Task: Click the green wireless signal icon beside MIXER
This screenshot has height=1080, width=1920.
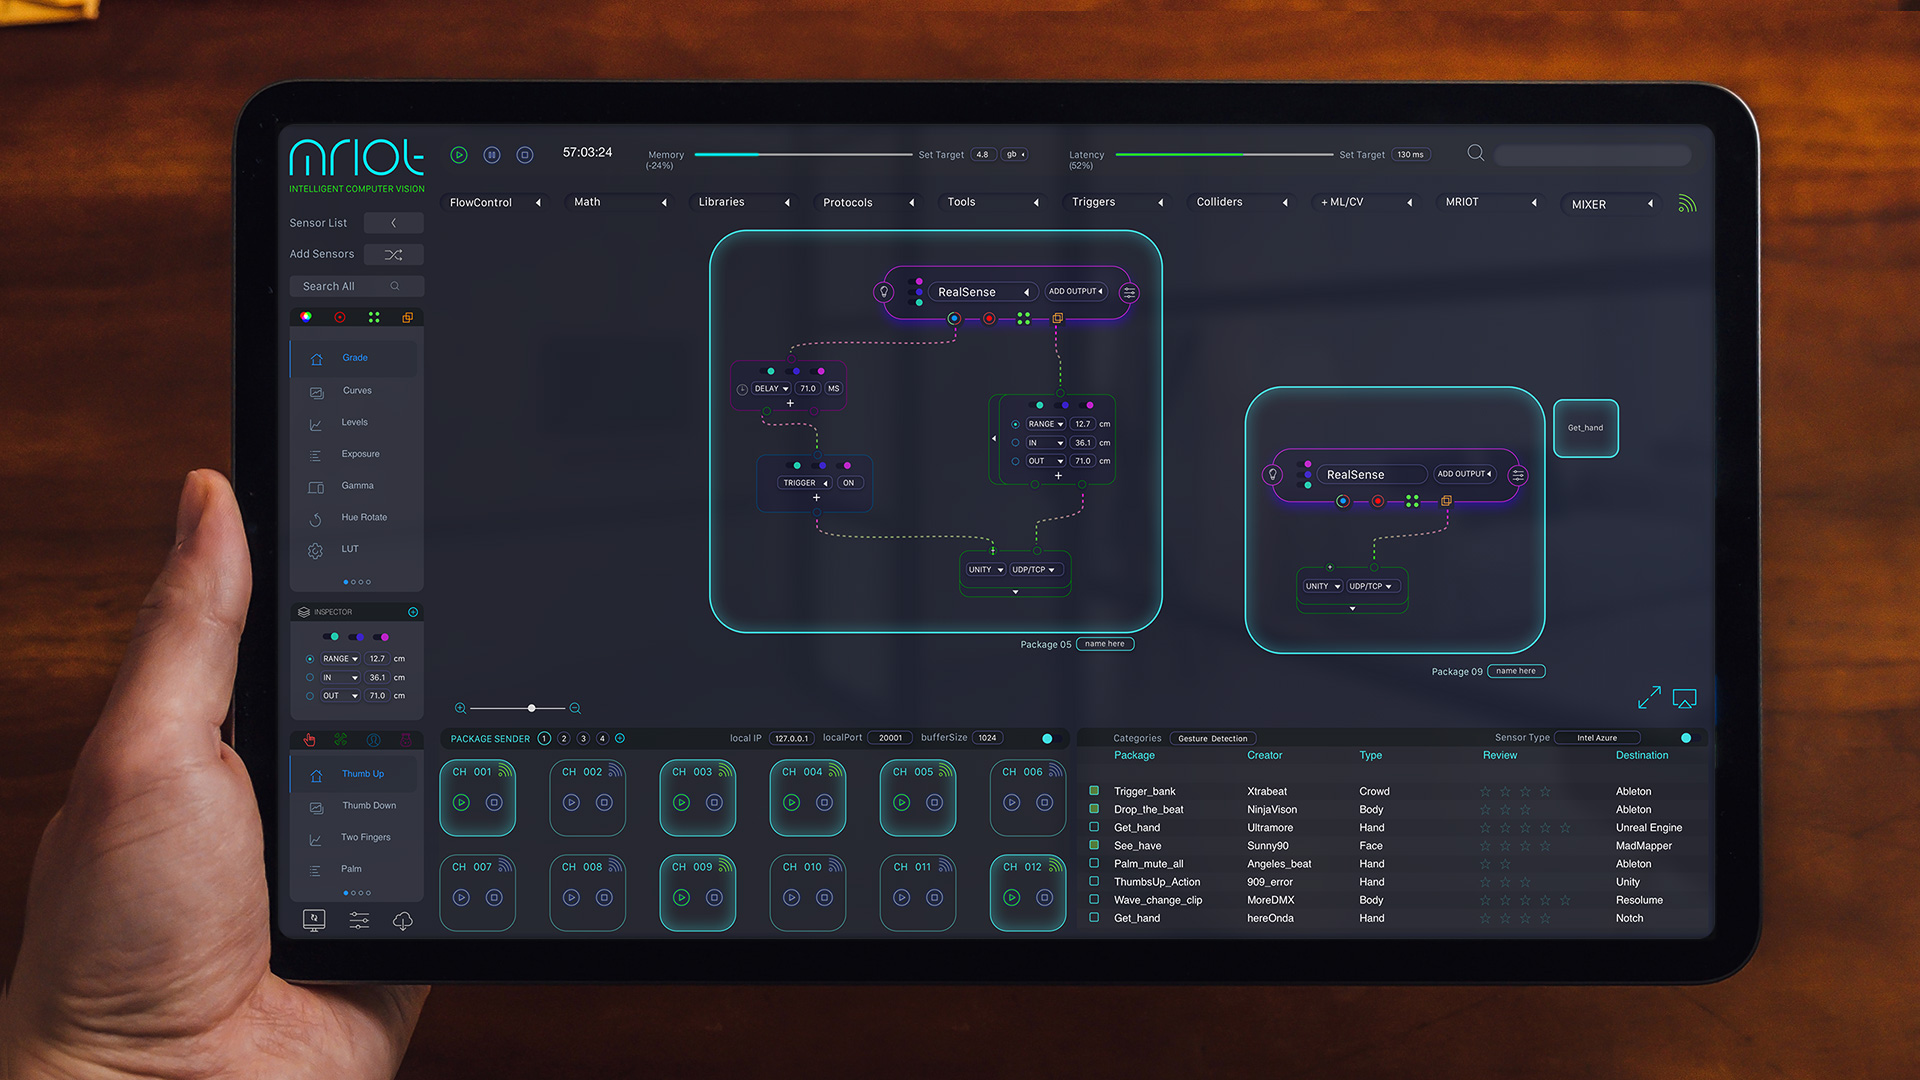Action: [1687, 203]
